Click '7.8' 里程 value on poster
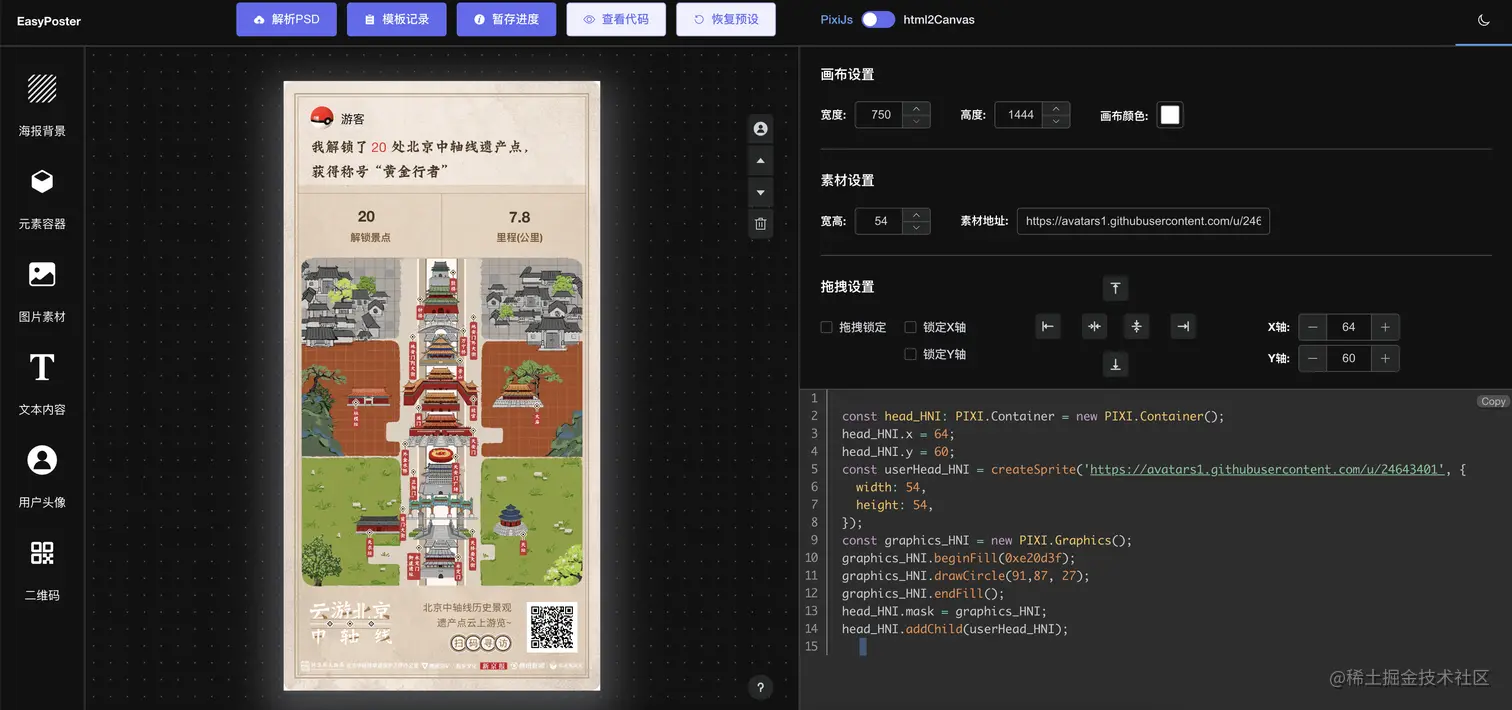This screenshot has height=710, width=1512. click(519, 217)
